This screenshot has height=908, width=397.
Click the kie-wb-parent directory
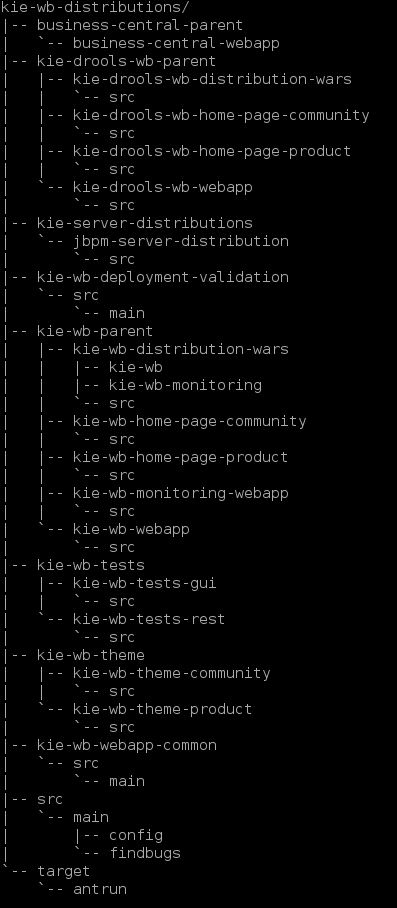click(x=95, y=331)
